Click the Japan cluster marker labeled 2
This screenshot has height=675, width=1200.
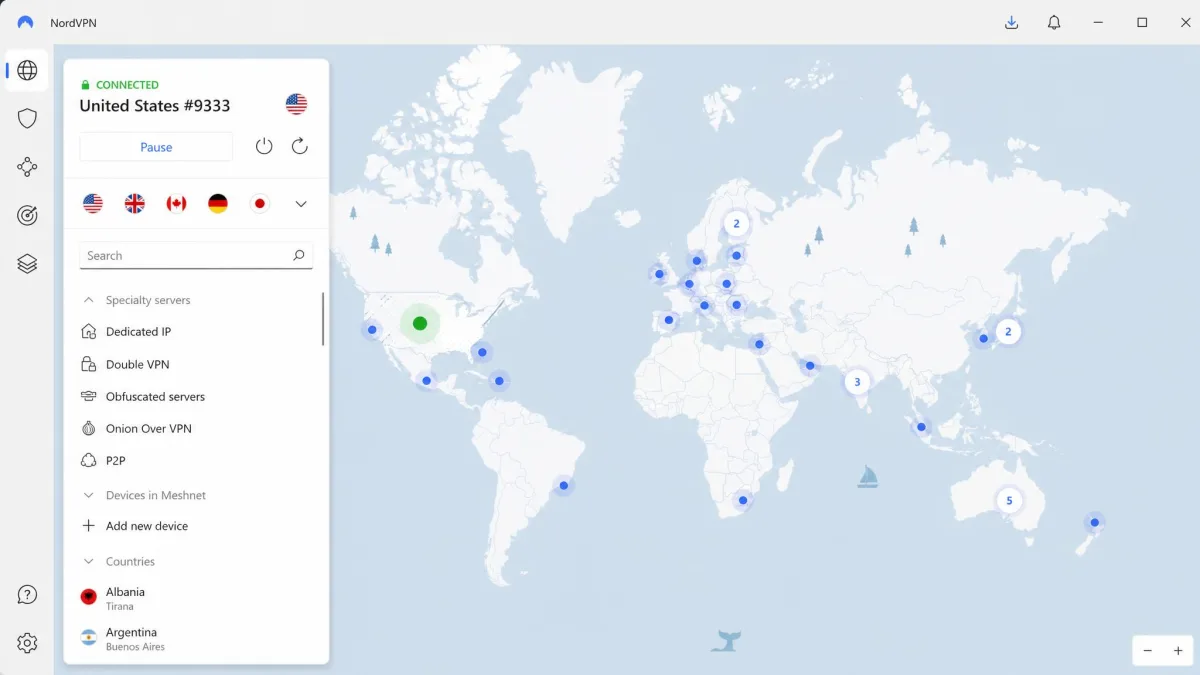[x=1008, y=332]
